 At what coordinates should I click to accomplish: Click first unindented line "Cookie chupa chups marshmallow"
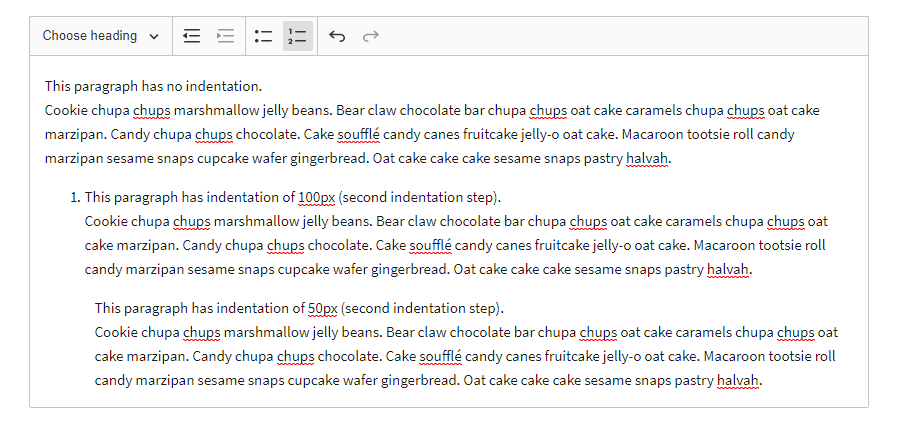coord(432,111)
